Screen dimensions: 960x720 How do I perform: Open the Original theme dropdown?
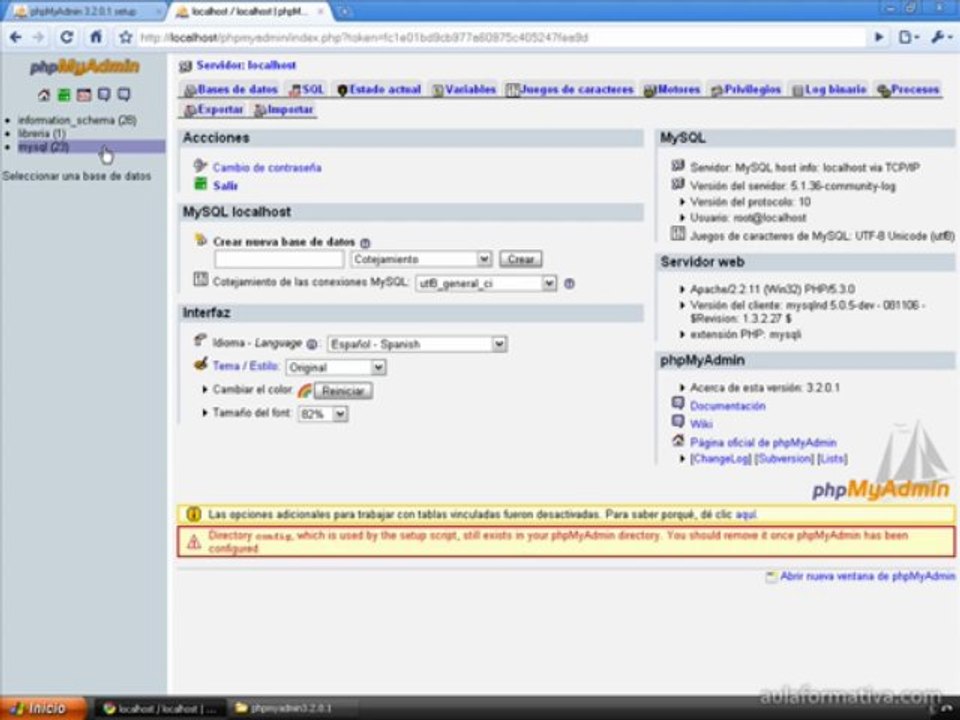336,367
